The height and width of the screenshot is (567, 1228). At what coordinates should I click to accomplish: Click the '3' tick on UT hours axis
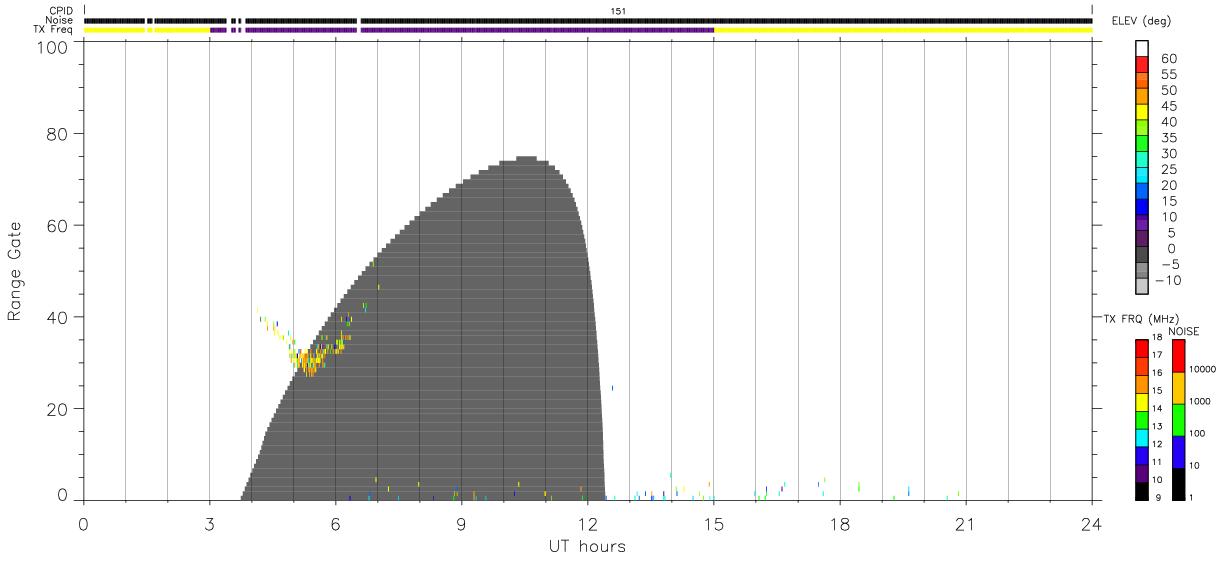pyautogui.click(x=209, y=523)
